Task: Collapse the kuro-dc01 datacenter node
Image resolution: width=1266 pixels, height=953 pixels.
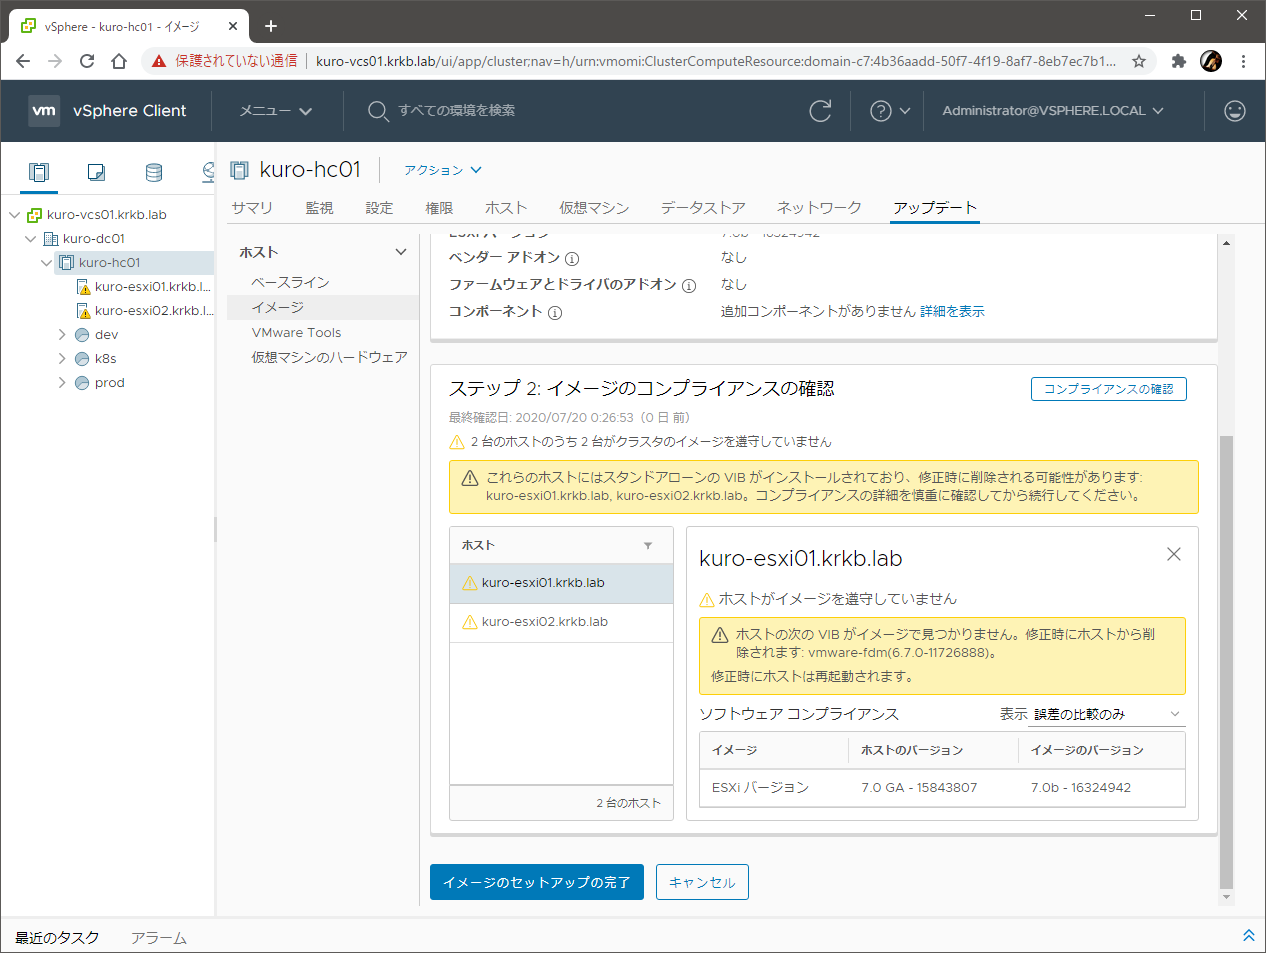Action: tap(30, 239)
